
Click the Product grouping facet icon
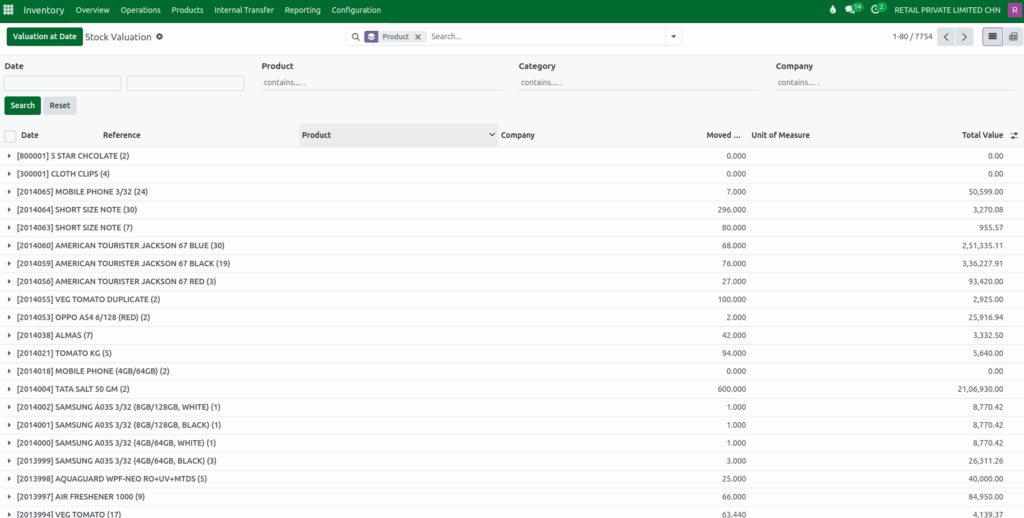pyautogui.click(x=372, y=37)
